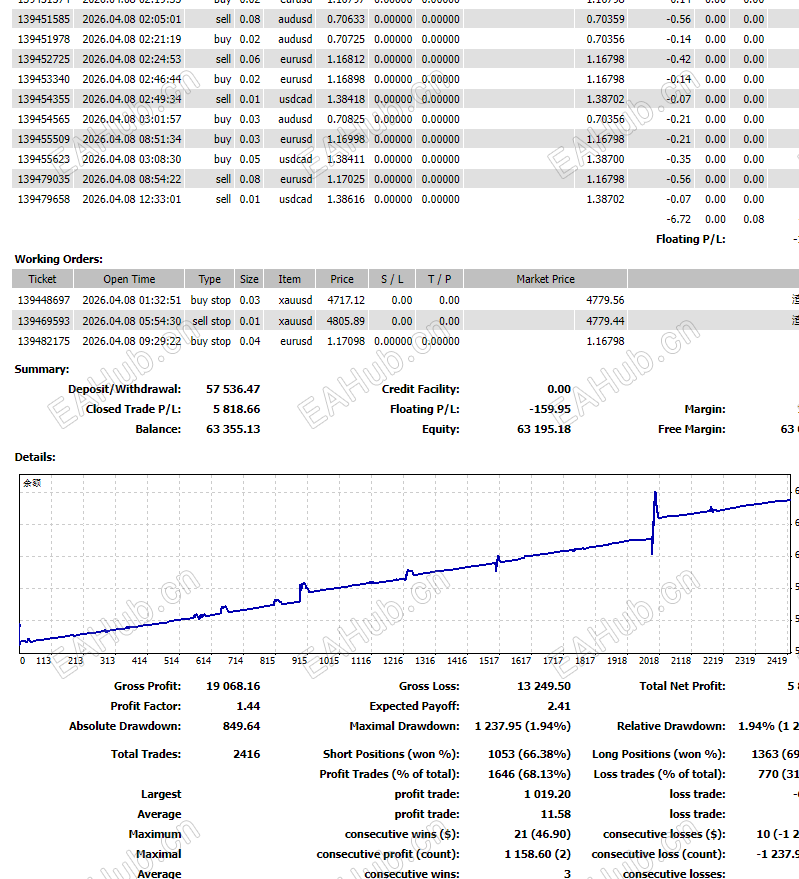Click the Market Price column header
Image resolution: width=799 pixels, height=879 pixels.
[546, 279]
